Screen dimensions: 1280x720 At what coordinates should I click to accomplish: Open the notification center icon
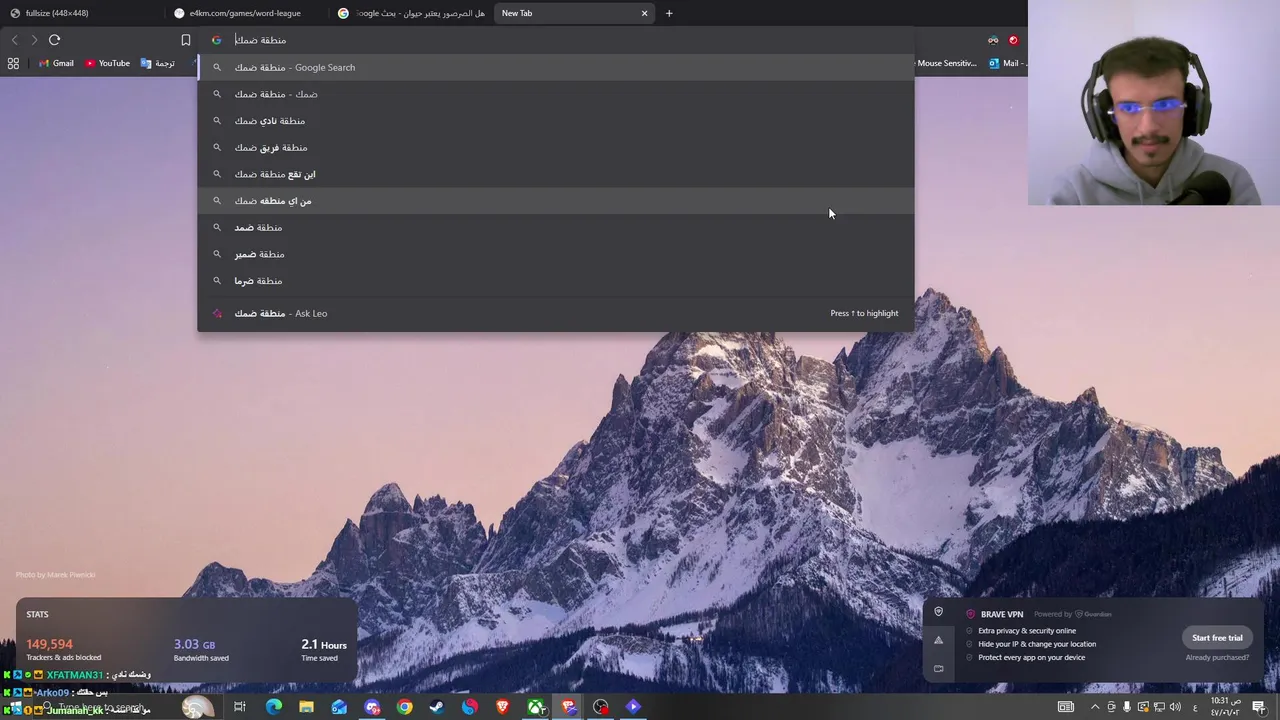click(x=1259, y=707)
